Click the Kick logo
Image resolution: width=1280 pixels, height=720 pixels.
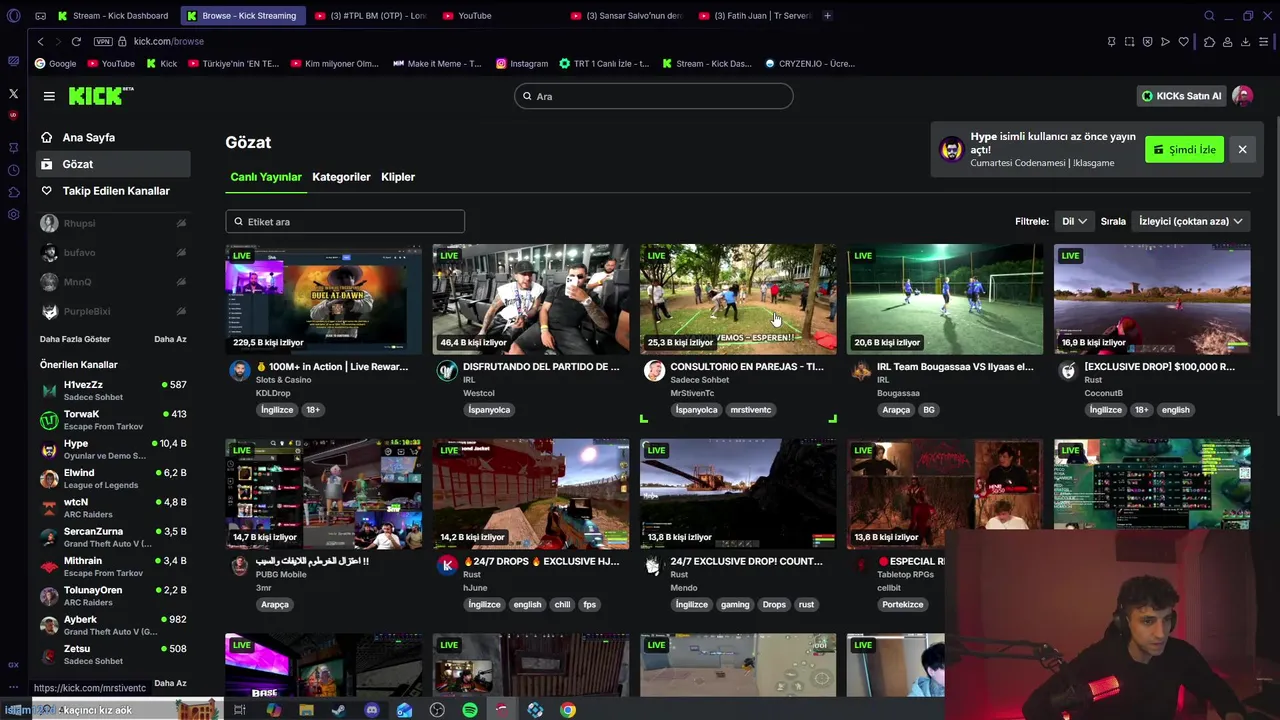(100, 96)
